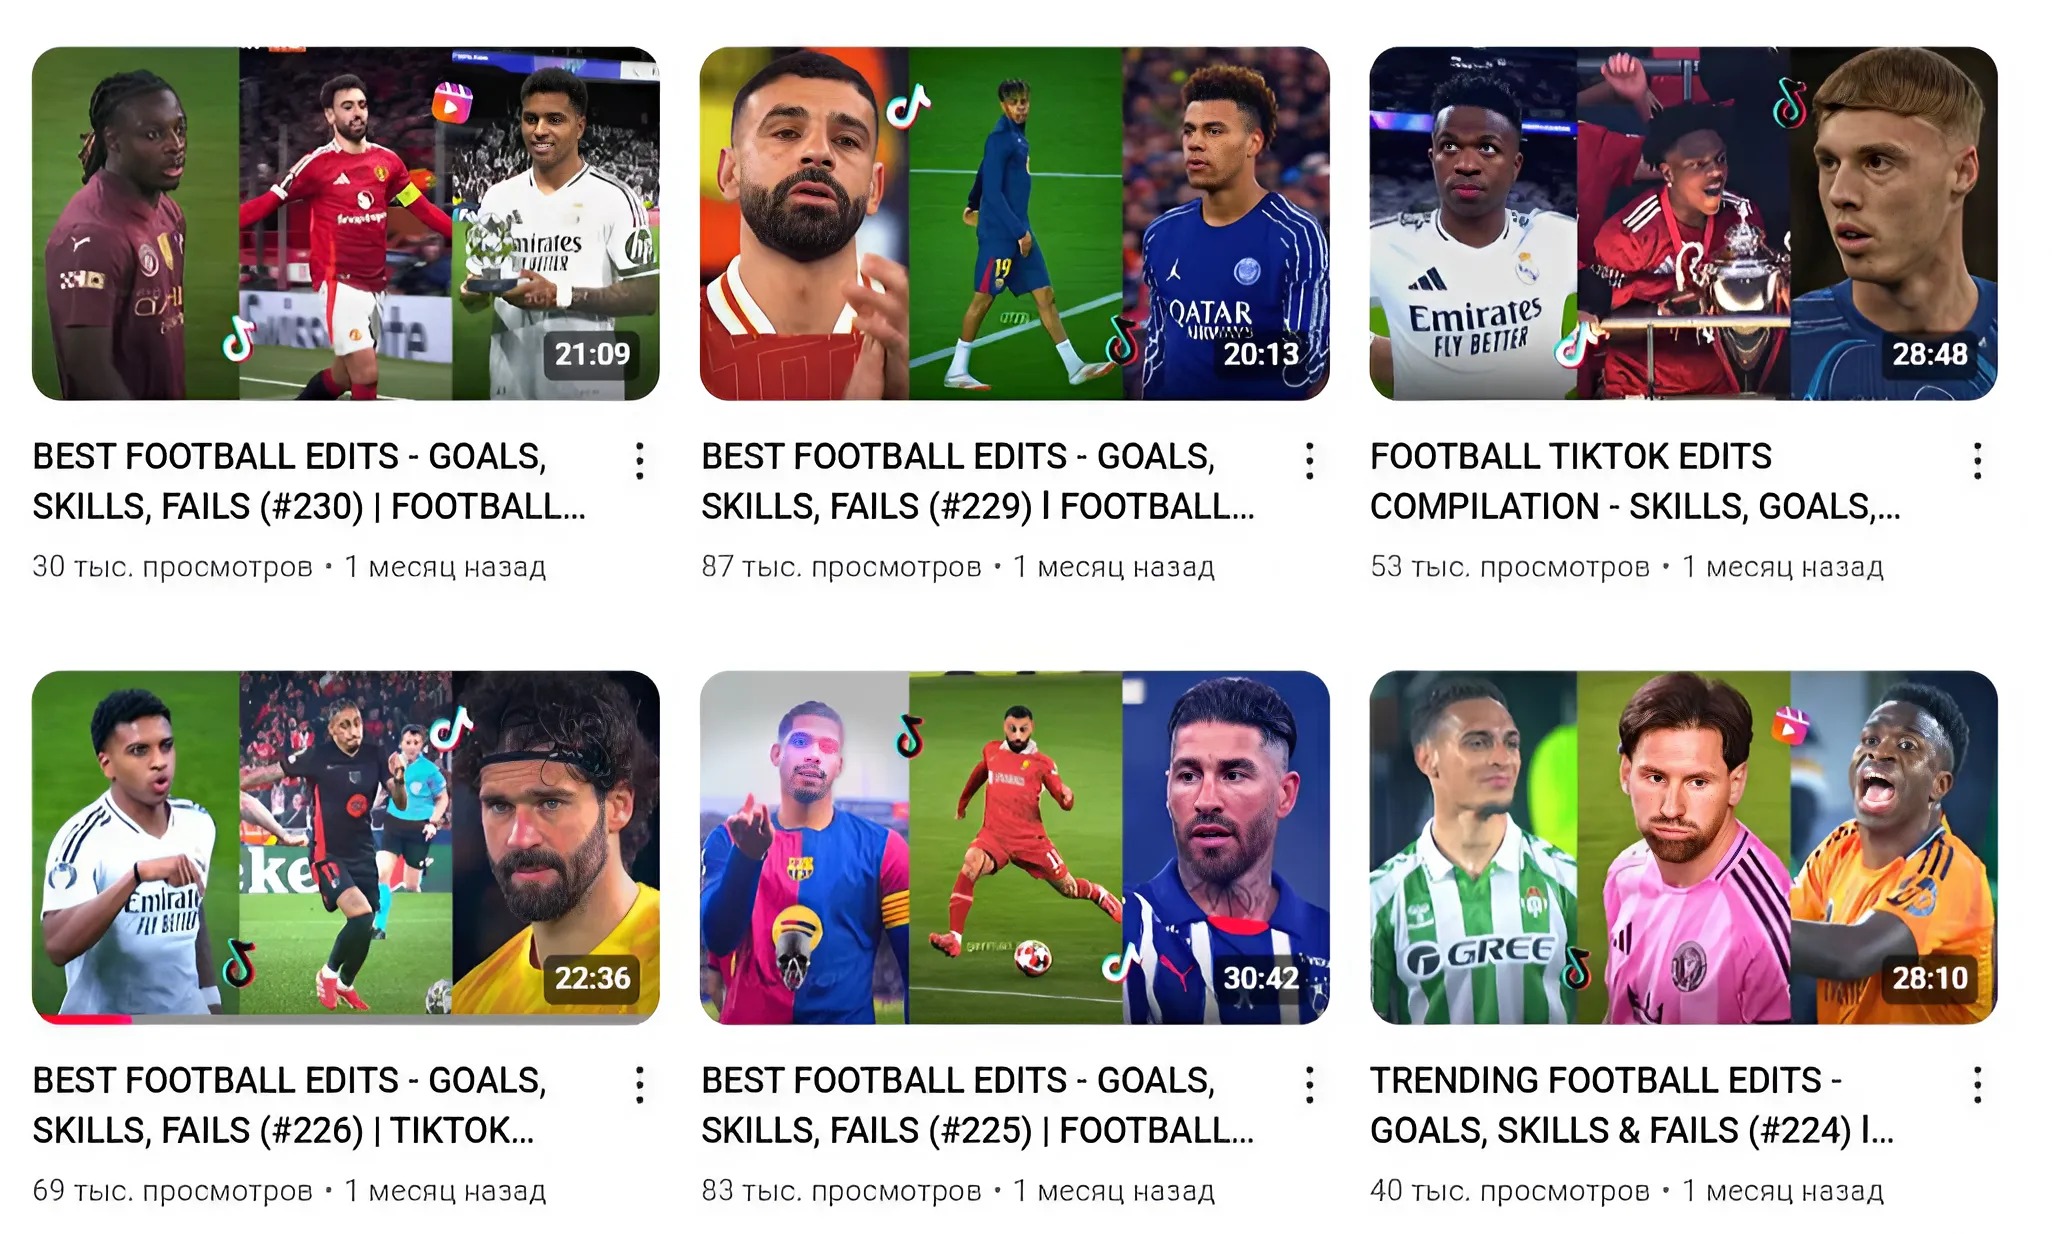Open title Best Football Edits (#225)
Viewport: 2052px width, 1234px height.
tap(977, 1105)
